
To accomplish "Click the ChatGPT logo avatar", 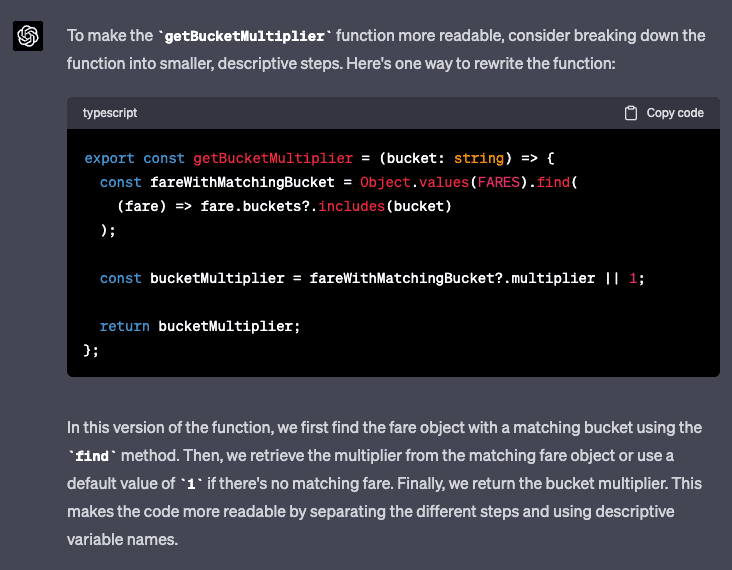I will (x=28, y=37).
